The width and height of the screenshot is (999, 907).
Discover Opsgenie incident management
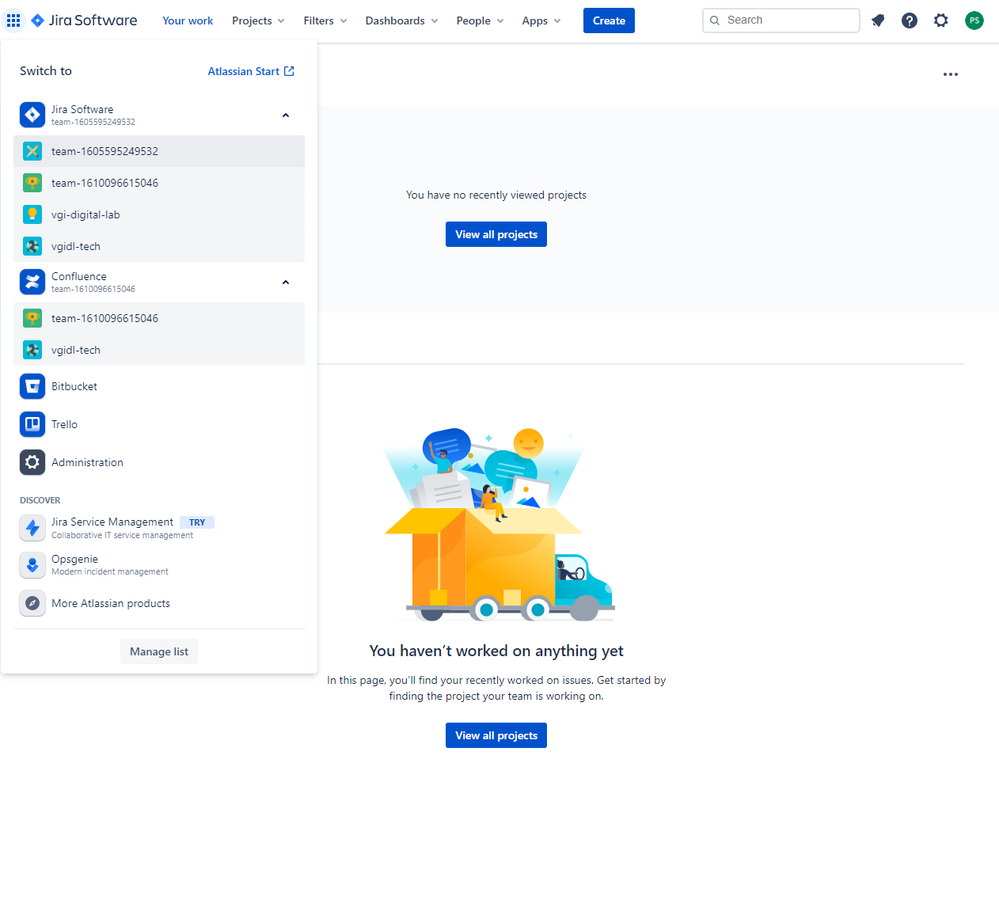pos(159,565)
